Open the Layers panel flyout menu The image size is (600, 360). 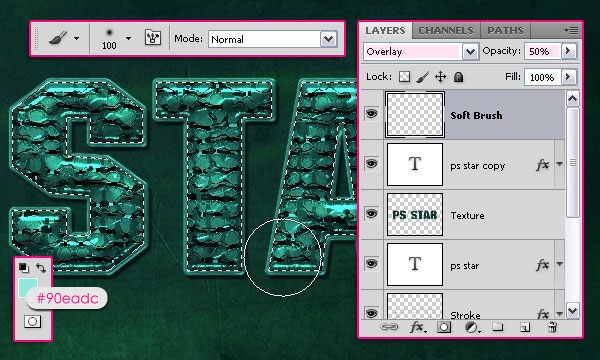571,30
